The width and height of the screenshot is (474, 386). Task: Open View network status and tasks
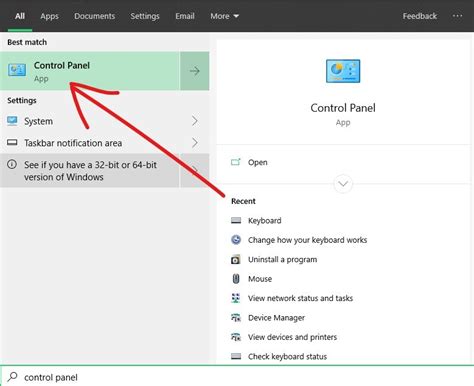[x=300, y=298]
